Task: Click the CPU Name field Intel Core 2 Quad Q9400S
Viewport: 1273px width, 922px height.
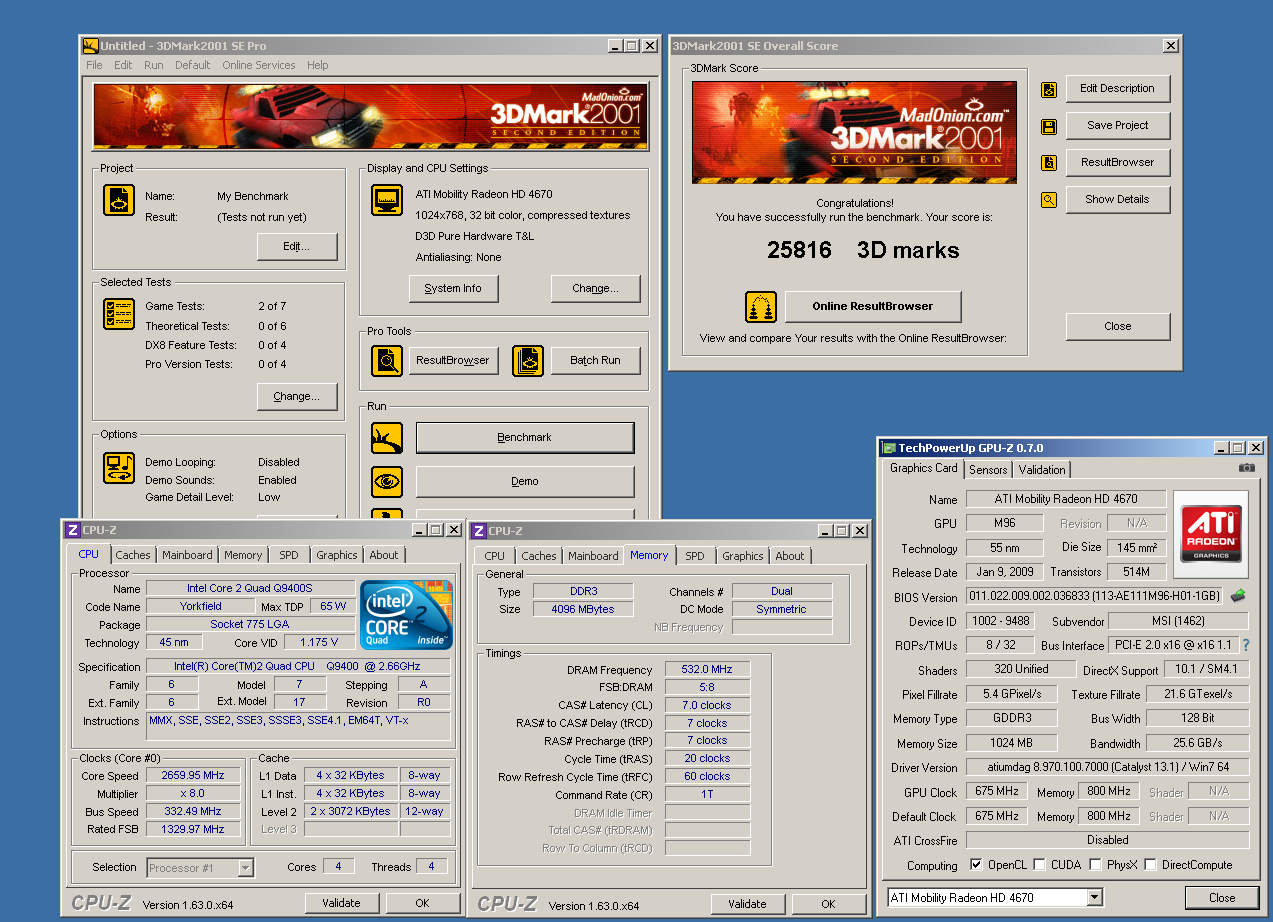Action: point(251,588)
